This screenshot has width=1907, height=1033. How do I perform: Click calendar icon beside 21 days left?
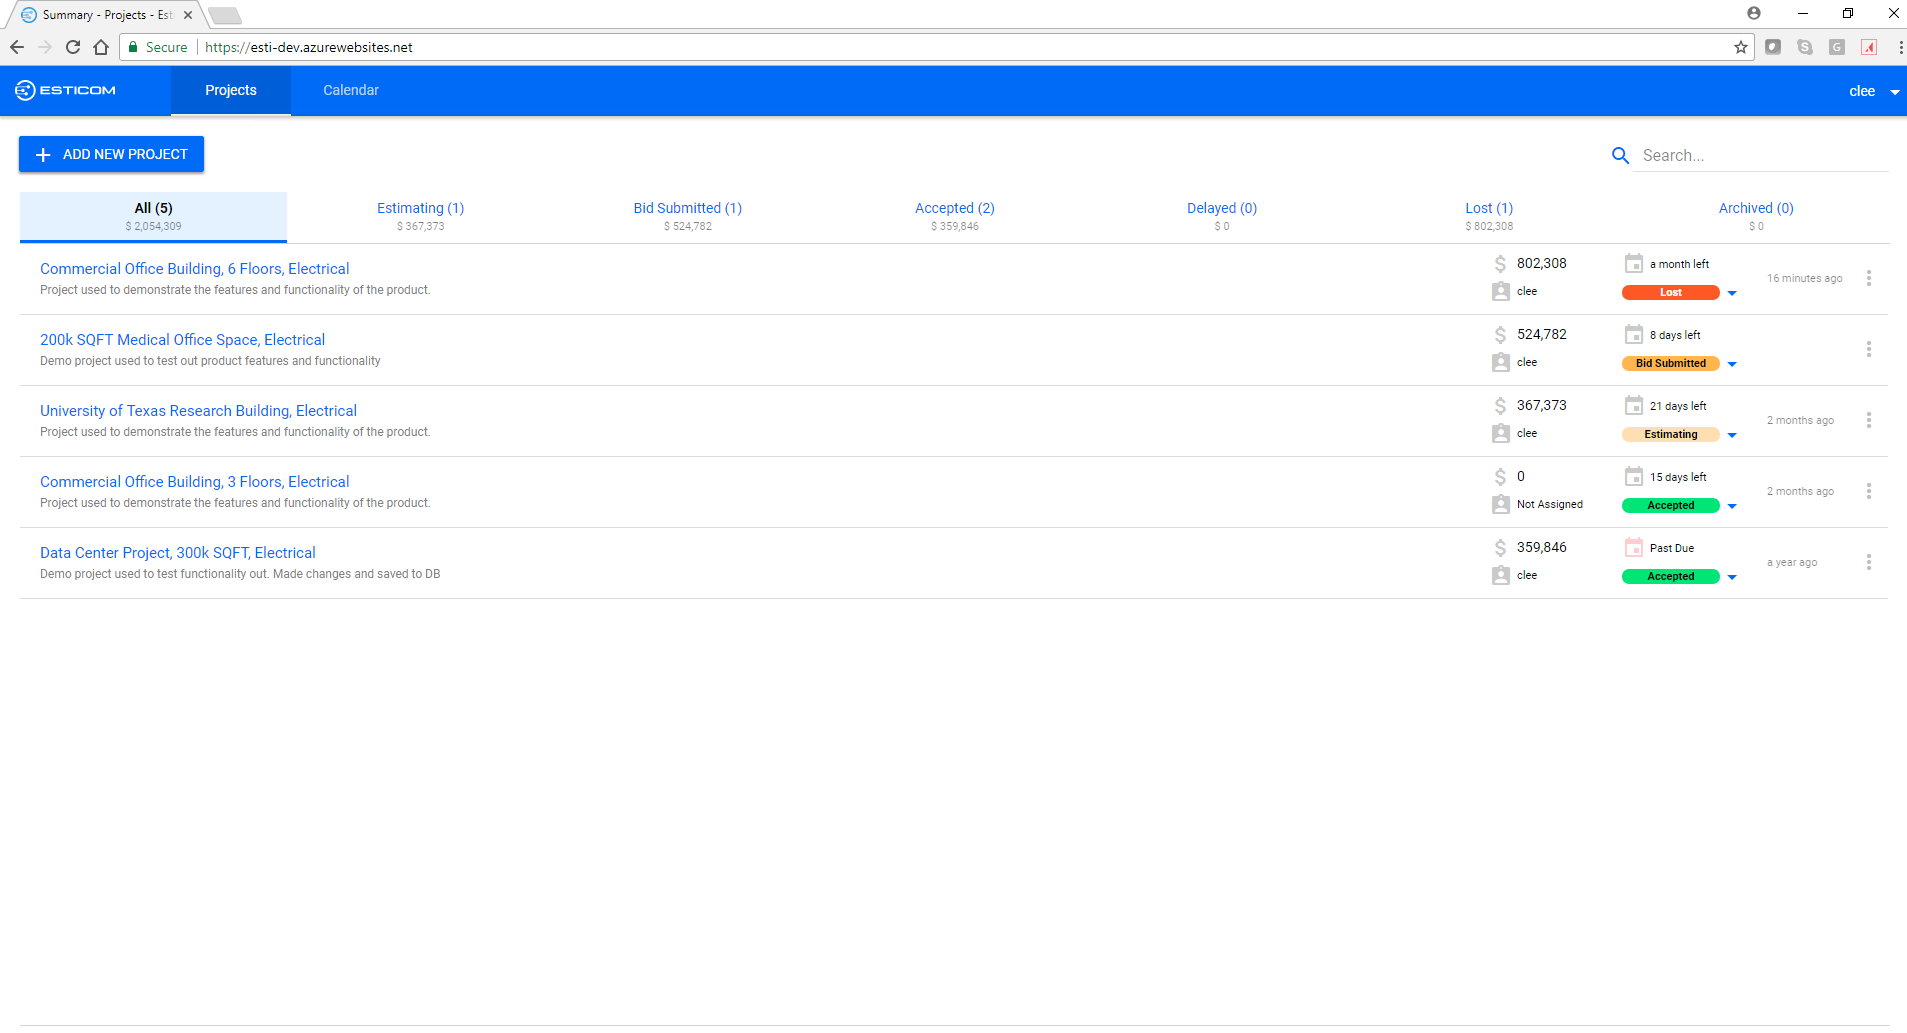[1633, 405]
